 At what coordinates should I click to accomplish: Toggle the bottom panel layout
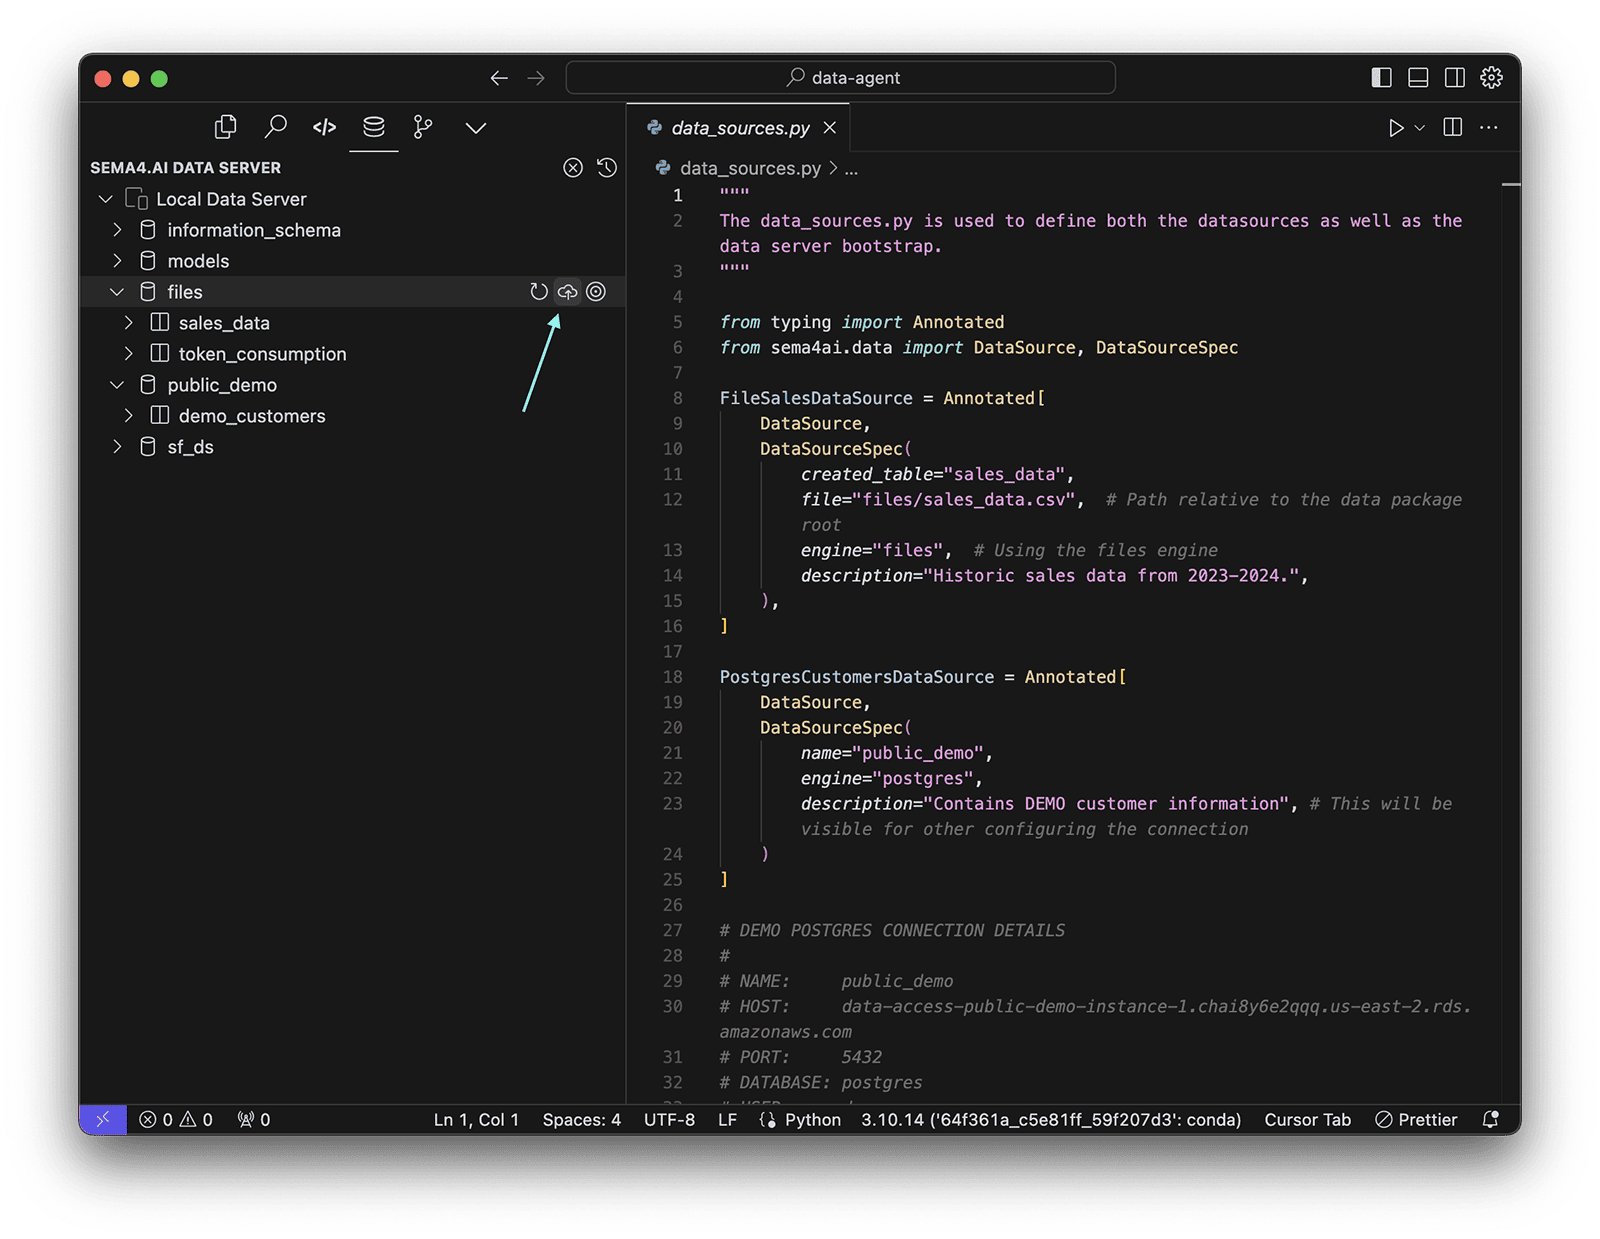(1418, 78)
